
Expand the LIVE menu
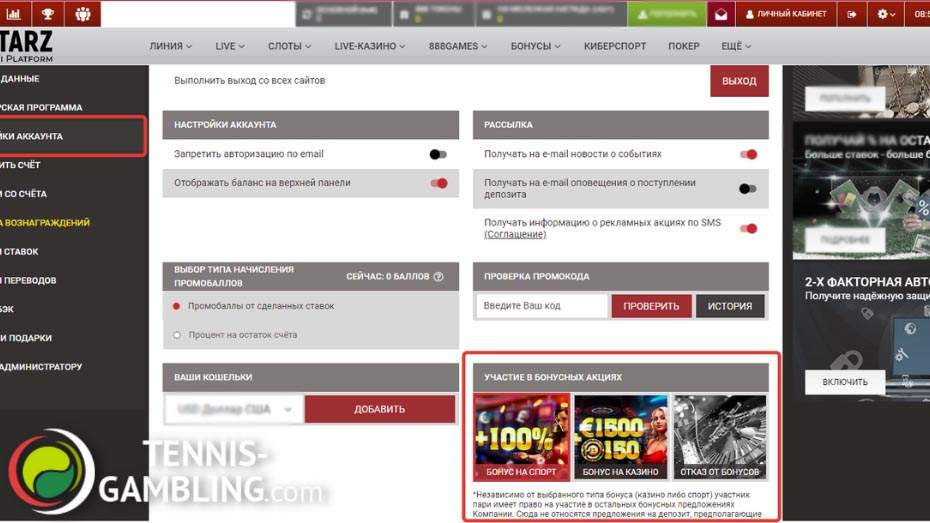(x=230, y=46)
